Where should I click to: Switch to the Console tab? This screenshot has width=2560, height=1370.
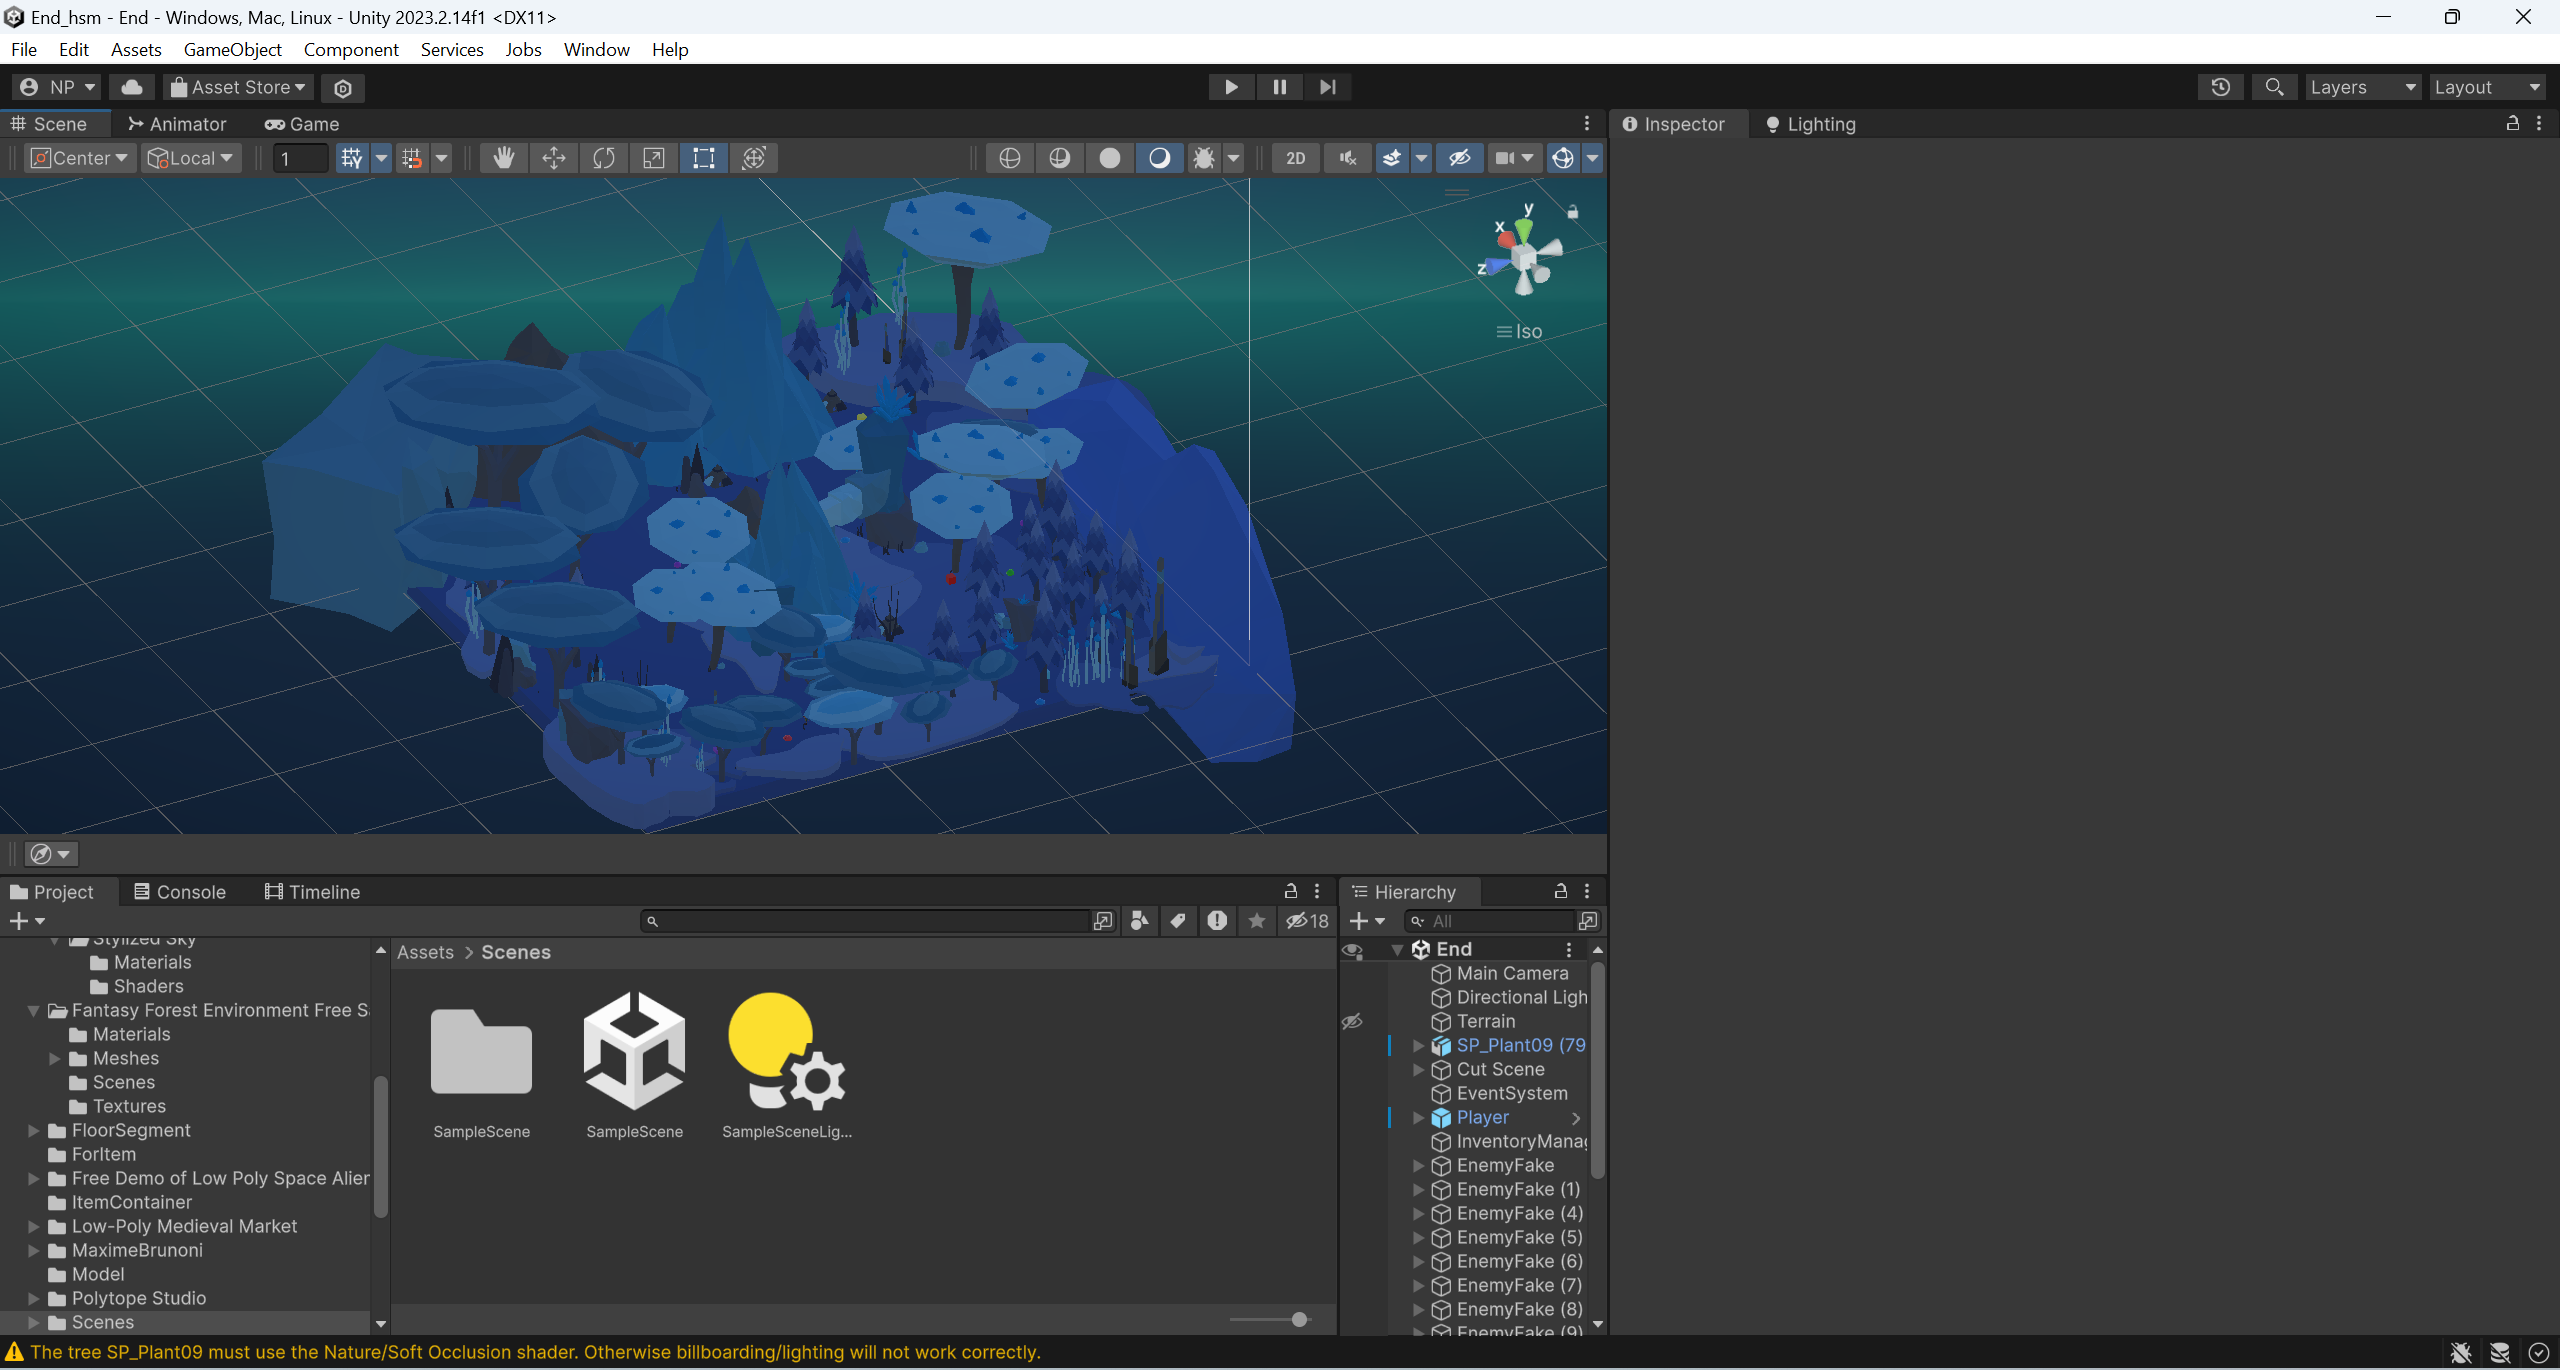tap(180, 891)
